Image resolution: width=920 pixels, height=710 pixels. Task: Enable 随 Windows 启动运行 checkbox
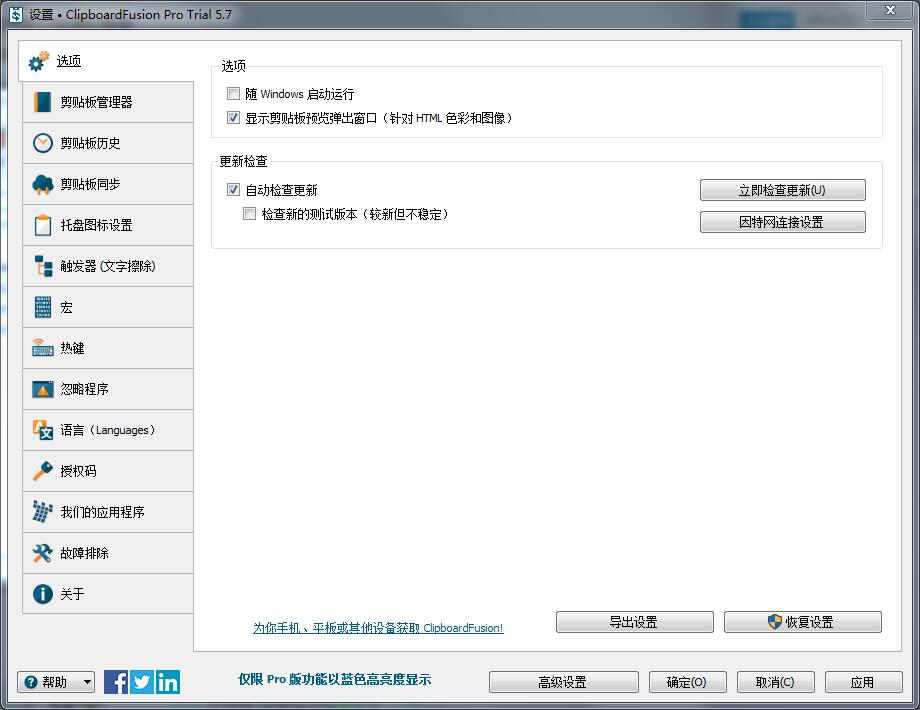coord(233,94)
